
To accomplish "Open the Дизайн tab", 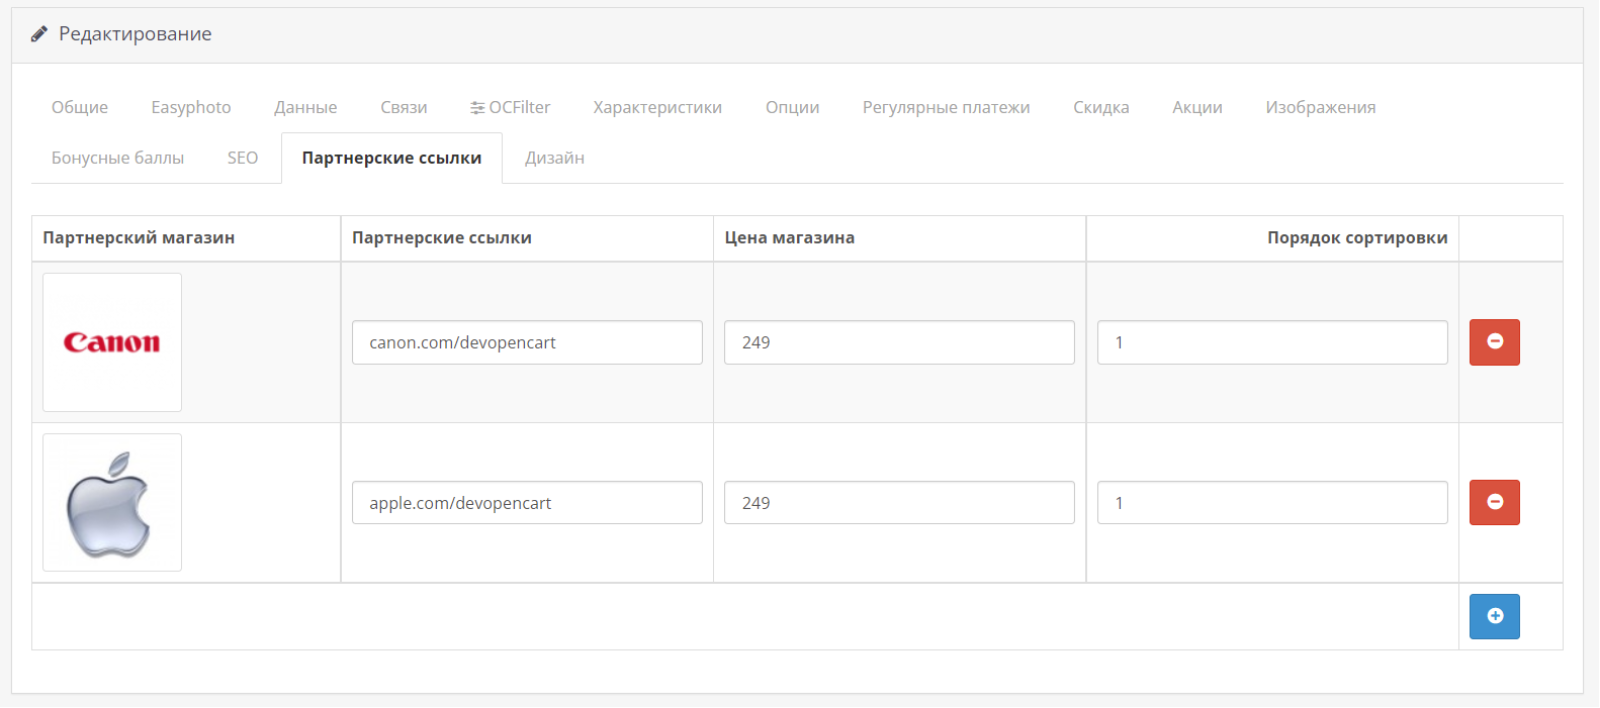I will pos(555,158).
